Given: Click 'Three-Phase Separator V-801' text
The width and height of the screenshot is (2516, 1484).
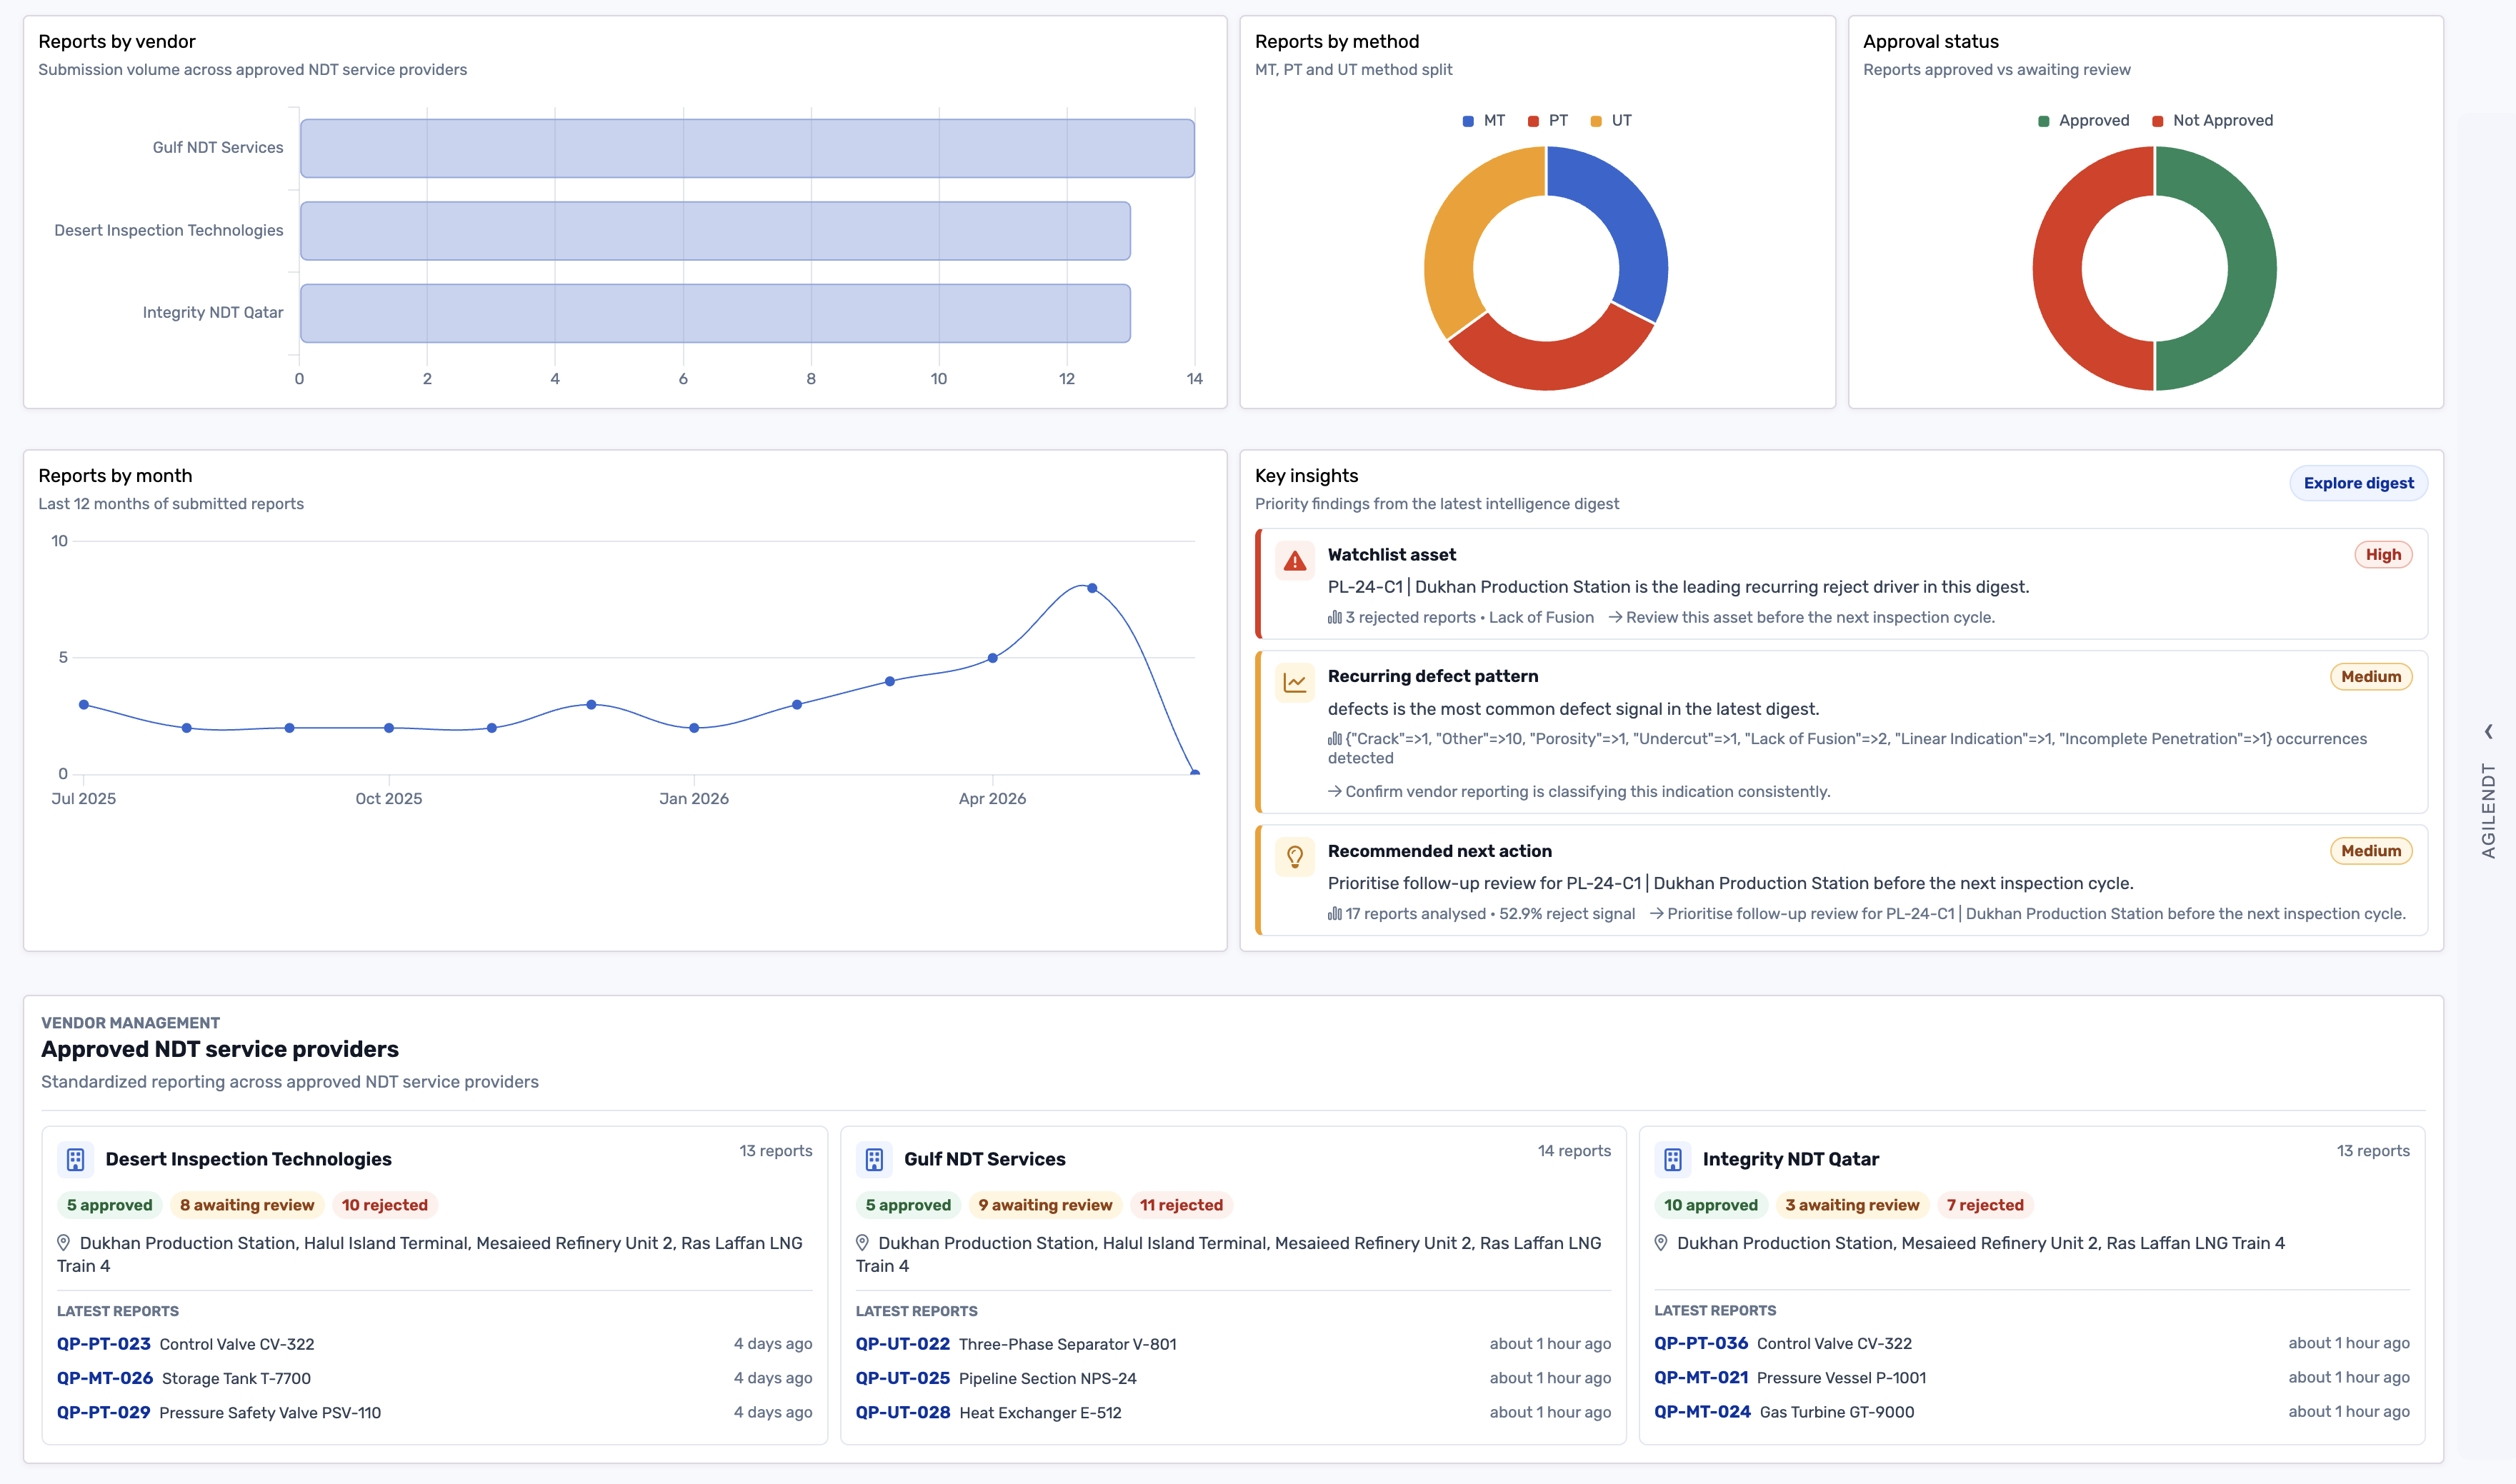Looking at the screenshot, I should (x=1067, y=1344).
